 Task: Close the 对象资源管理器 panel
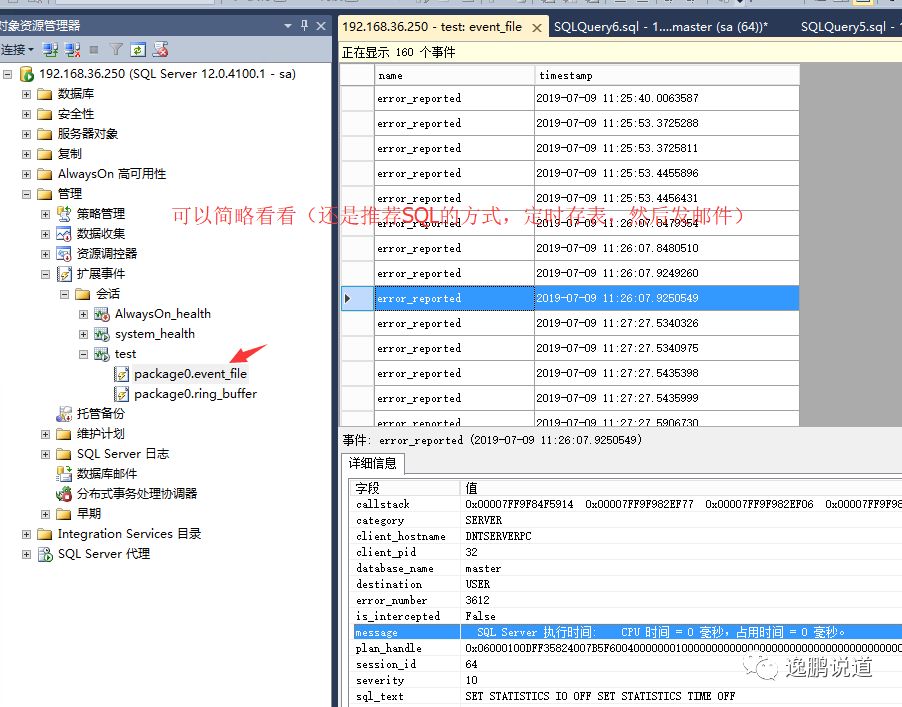321,26
